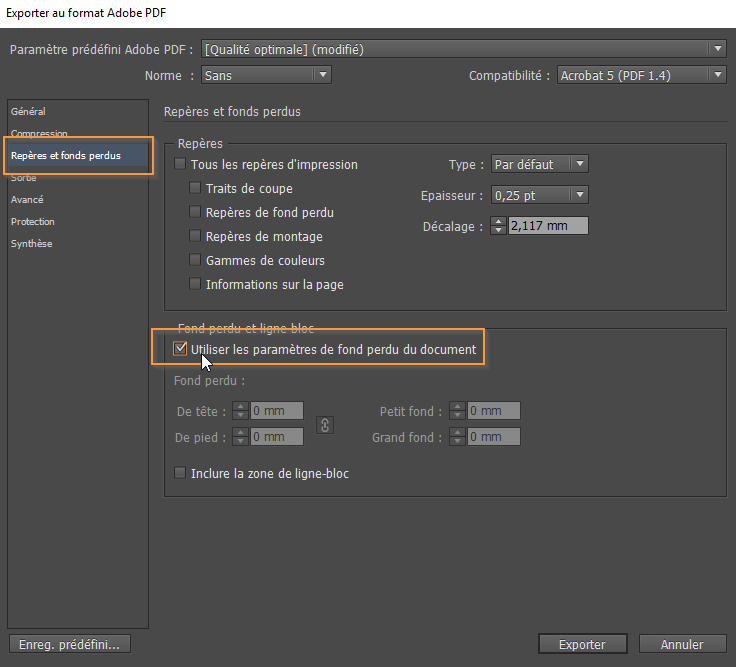Click Enreg. prédéfini... button
The height and width of the screenshot is (667, 736).
tap(69, 644)
